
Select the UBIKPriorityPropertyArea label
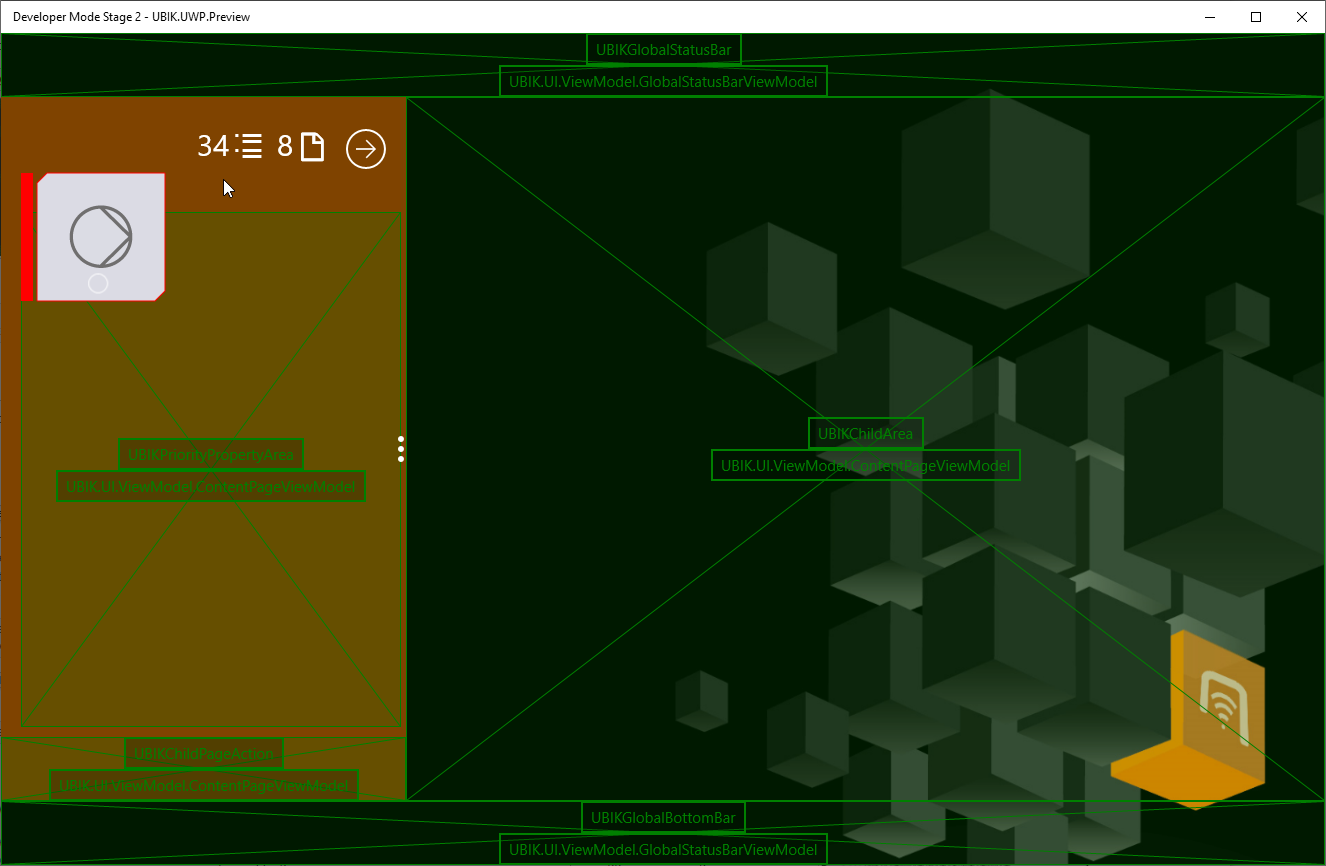tap(211, 455)
